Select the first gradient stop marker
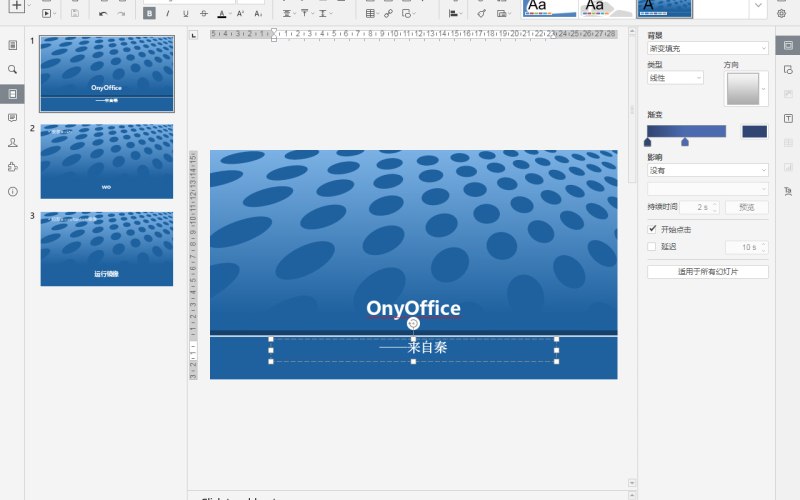 point(647,142)
